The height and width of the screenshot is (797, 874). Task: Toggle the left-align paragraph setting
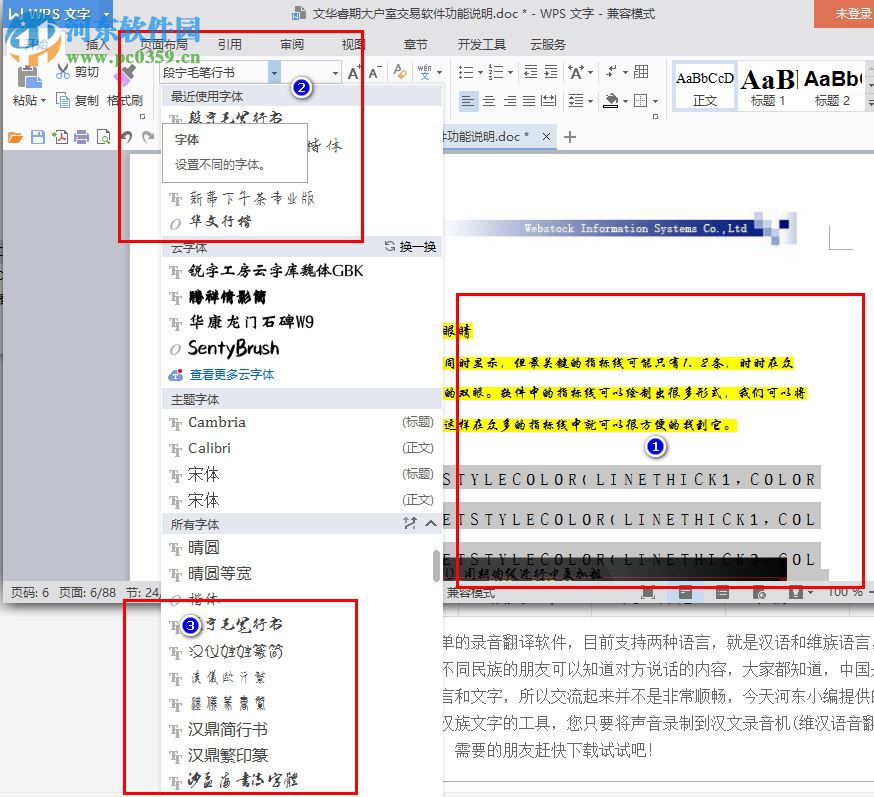[468, 100]
